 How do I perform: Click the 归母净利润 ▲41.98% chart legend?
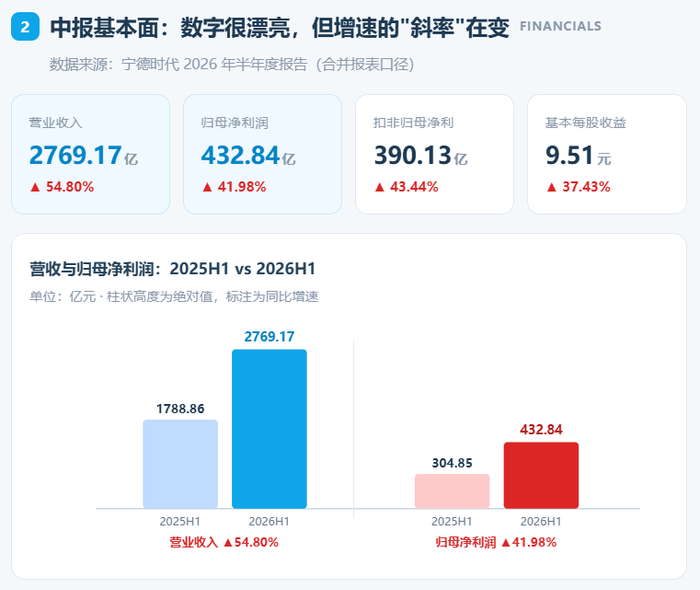click(x=496, y=542)
